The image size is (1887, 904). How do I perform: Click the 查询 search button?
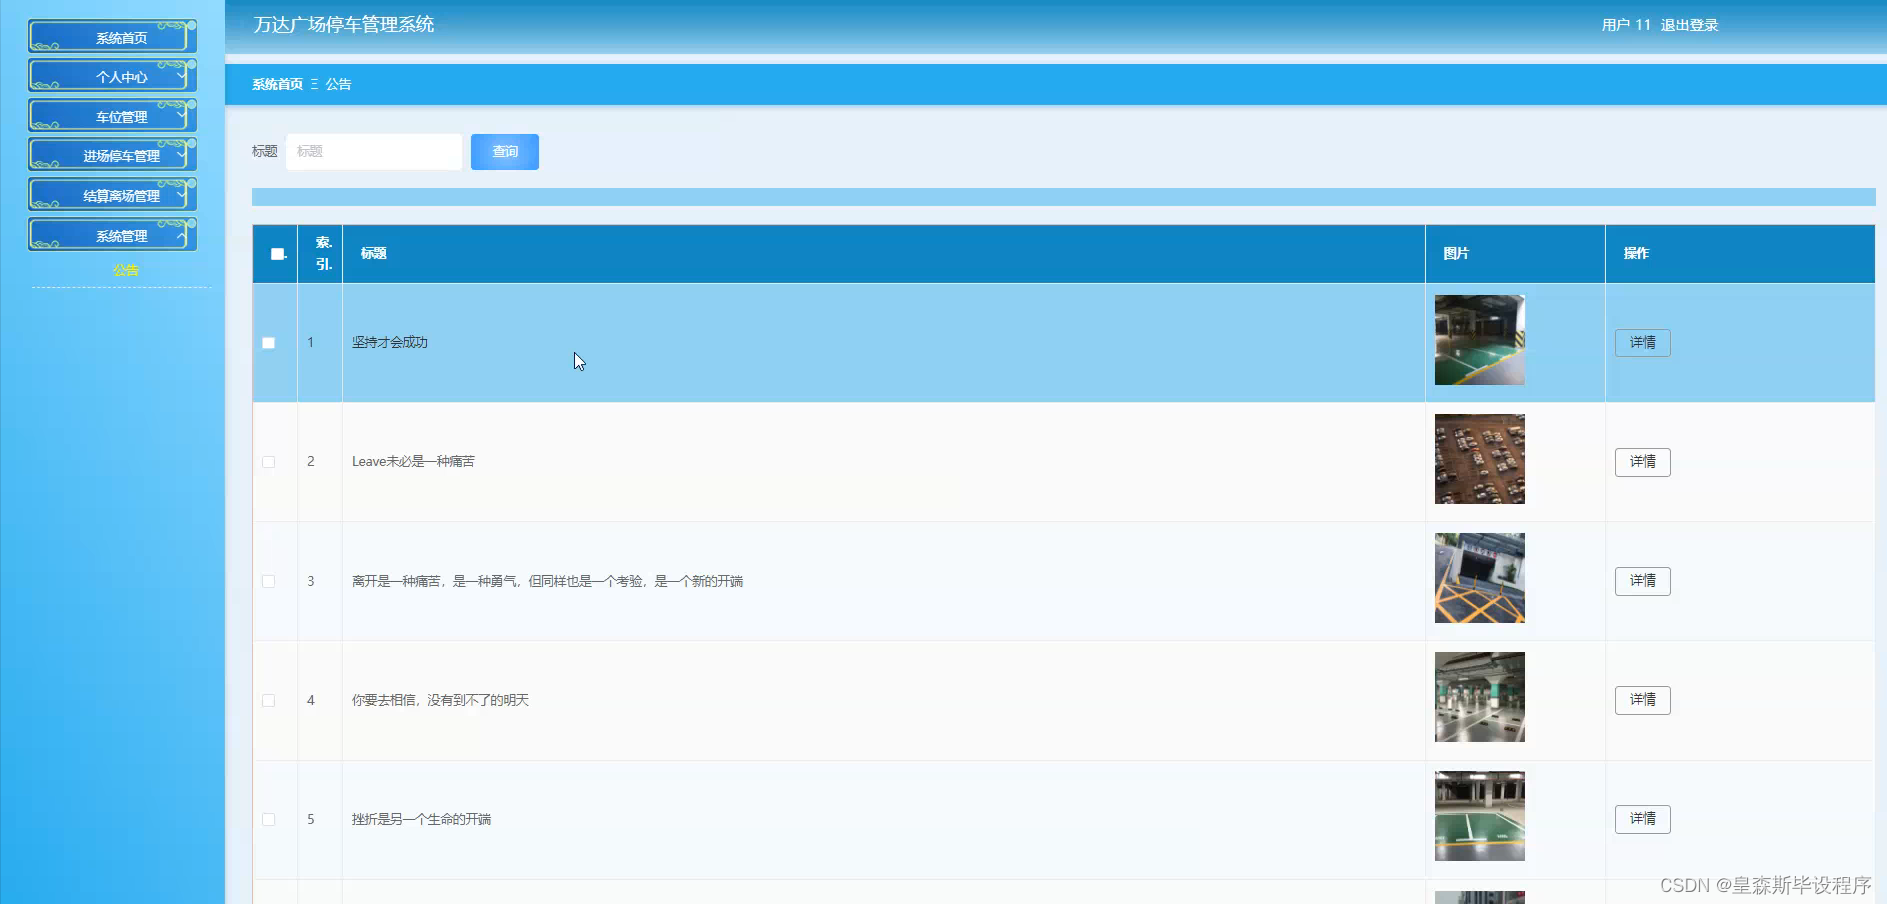tap(505, 151)
